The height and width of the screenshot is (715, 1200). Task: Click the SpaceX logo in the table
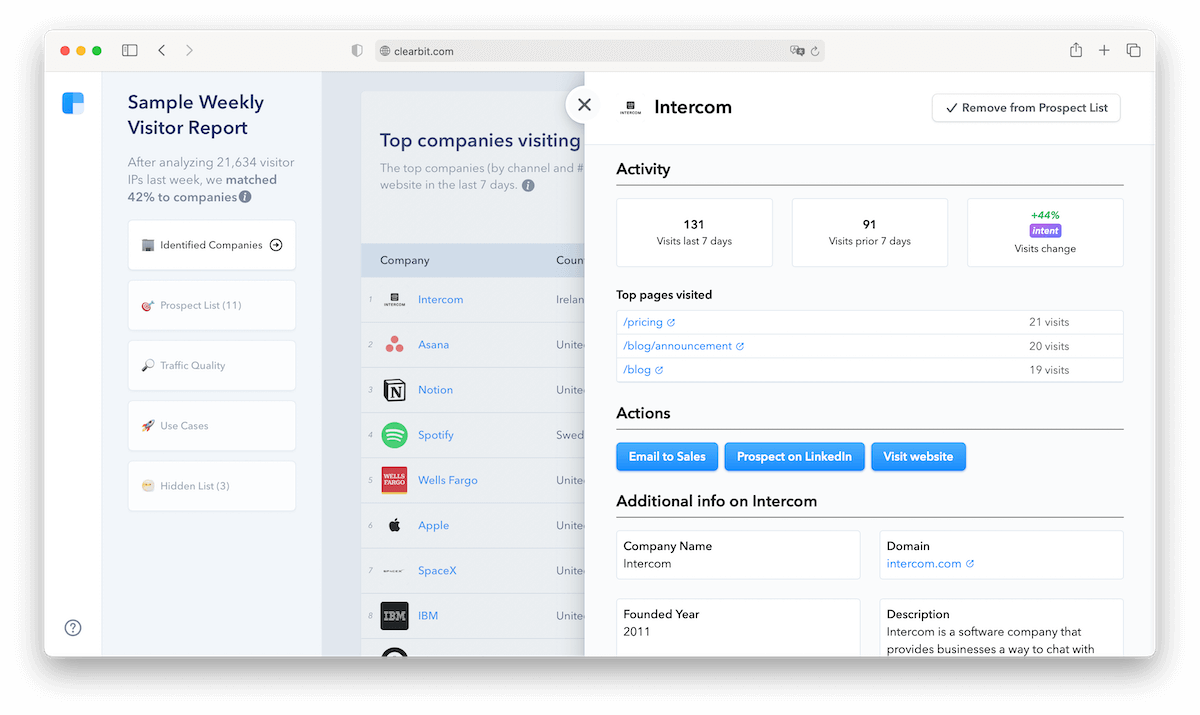(x=395, y=571)
